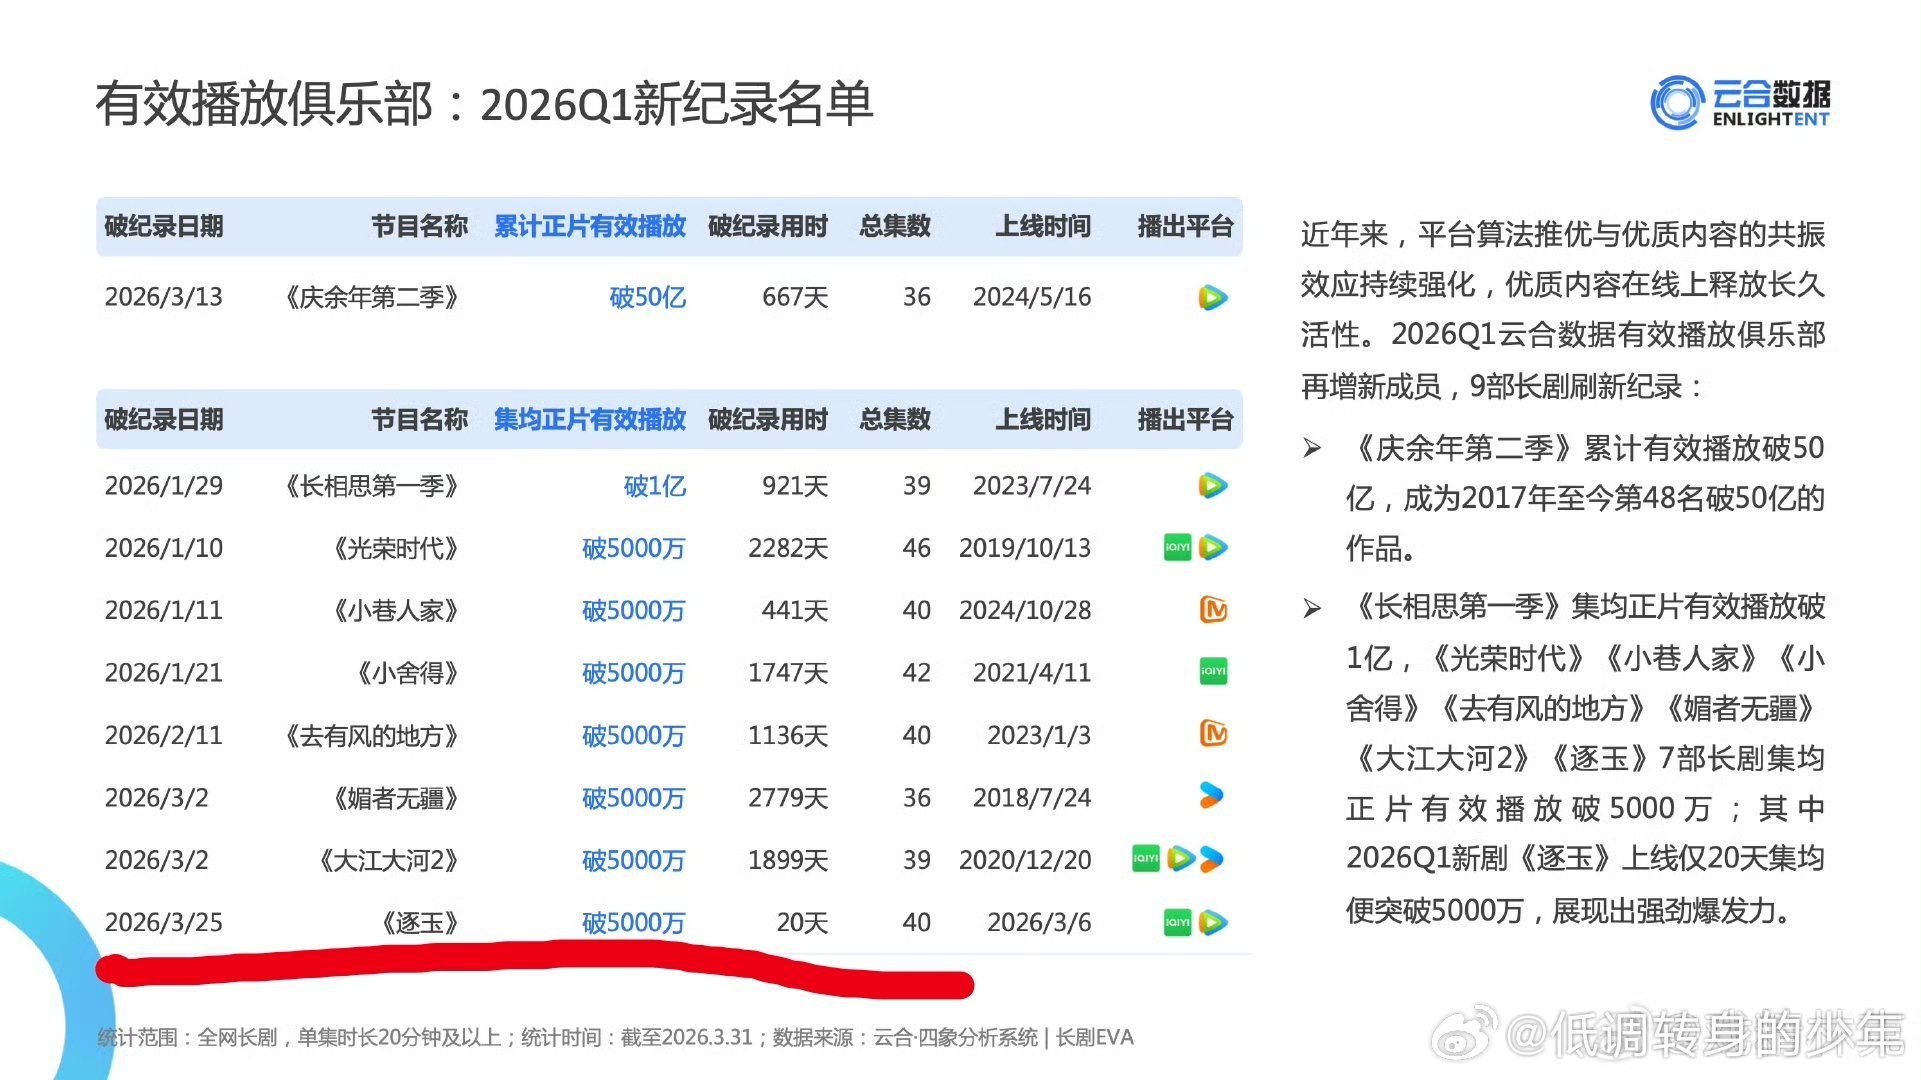Viewport: 1921px width, 1080px height.
Task: Click the 集均正片有效播放 column header
Action: (x=589, y=419)
